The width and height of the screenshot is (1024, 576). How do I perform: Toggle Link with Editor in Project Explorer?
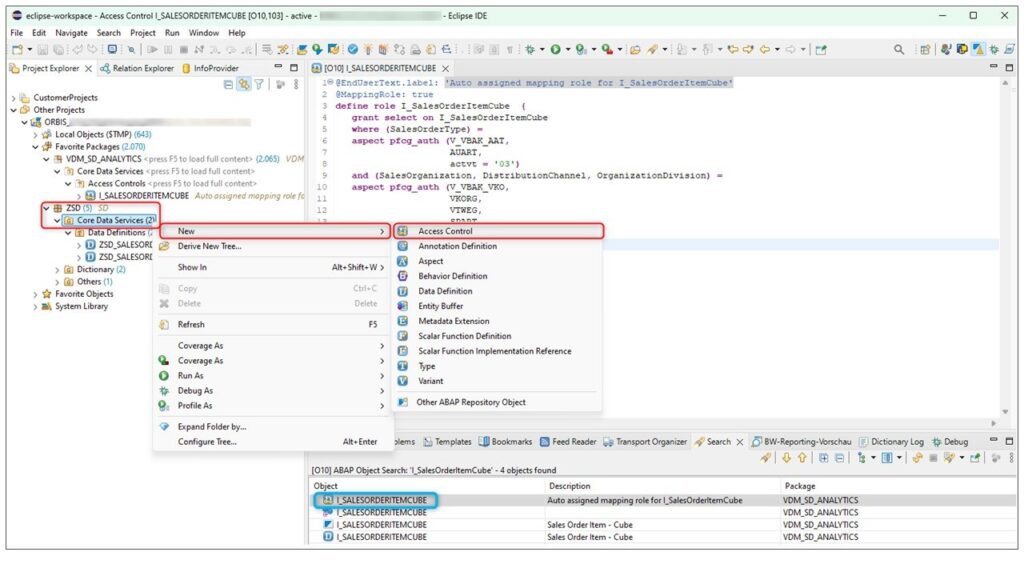coord(244,84)
